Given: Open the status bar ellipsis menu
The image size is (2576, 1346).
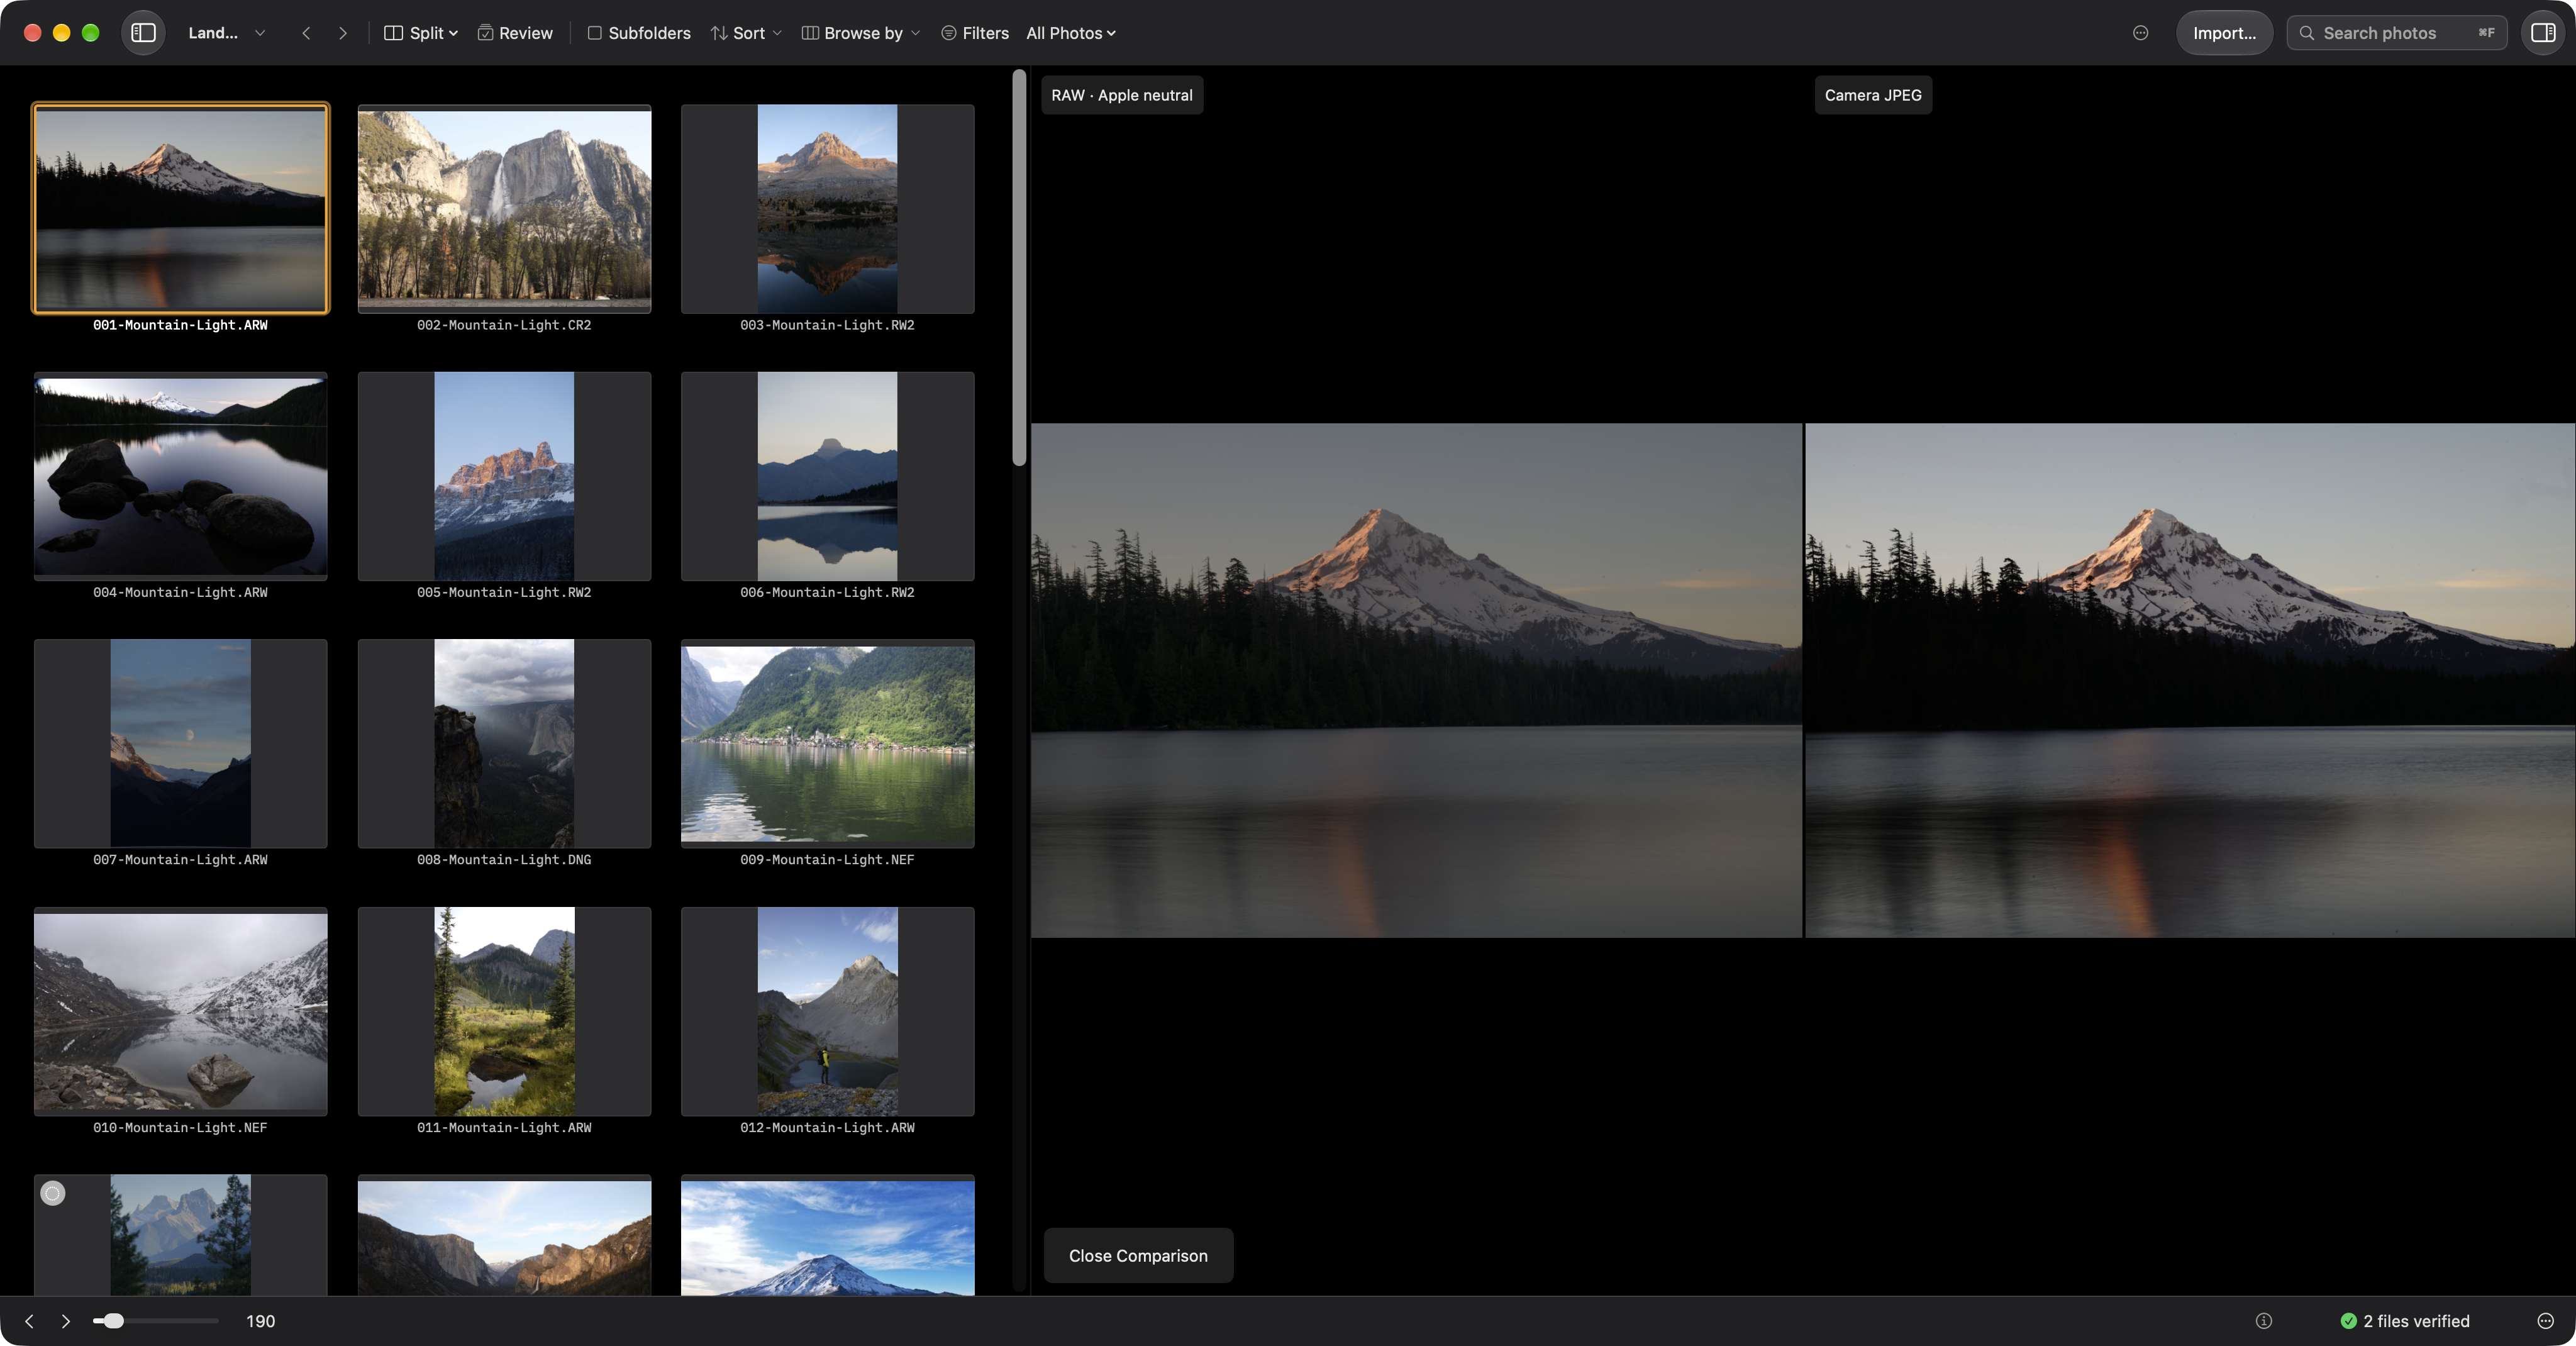Looking at the screenshot, I should pos(2546,1321).
